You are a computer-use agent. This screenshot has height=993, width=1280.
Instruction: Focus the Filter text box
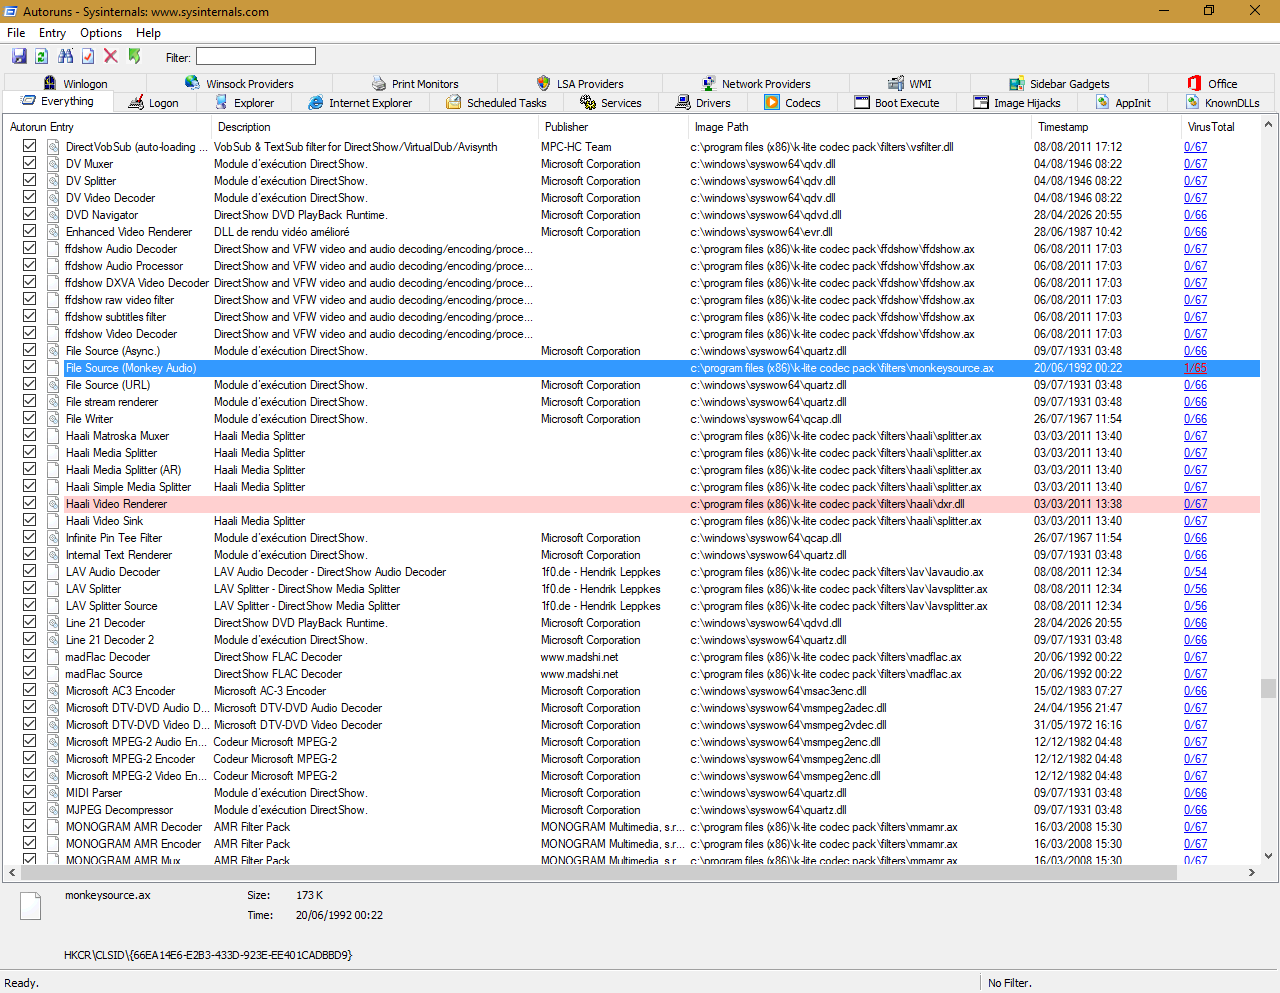point(256,57)
